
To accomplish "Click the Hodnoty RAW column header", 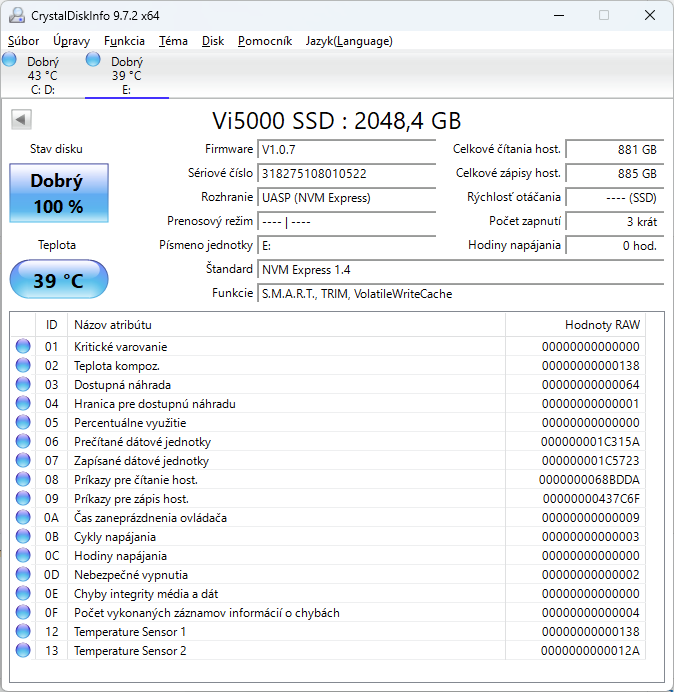I will (576, 325).
